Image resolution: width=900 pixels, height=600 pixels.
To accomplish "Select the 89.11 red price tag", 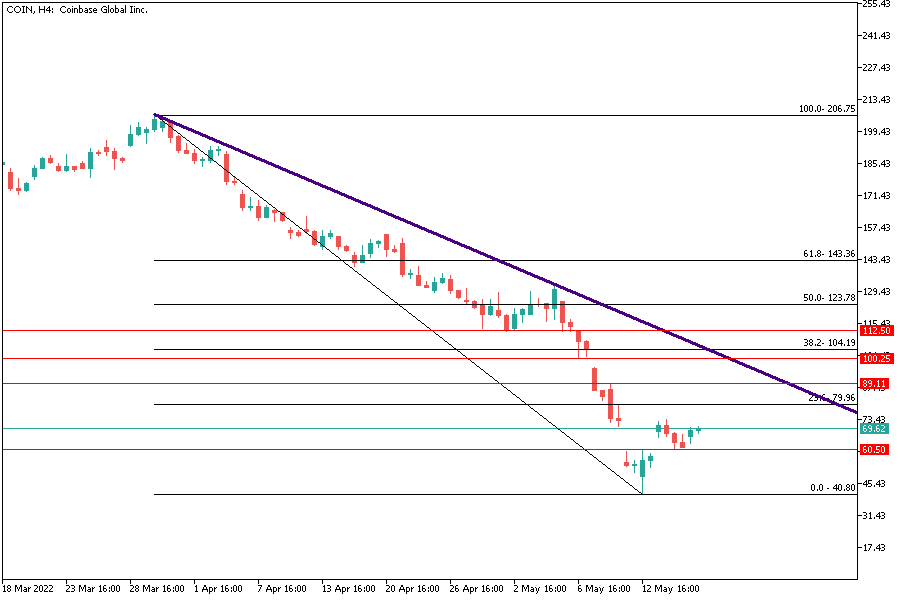I will [876, 384].
